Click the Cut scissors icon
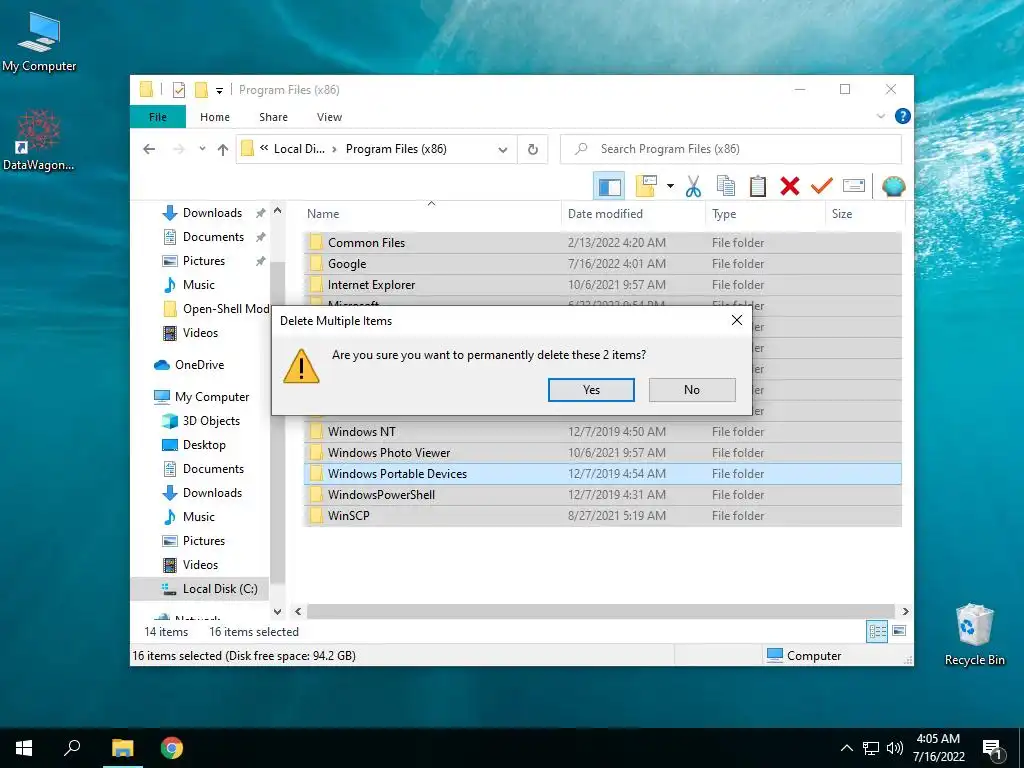This screenshot has height=768, width=1024. click(693, 186)
